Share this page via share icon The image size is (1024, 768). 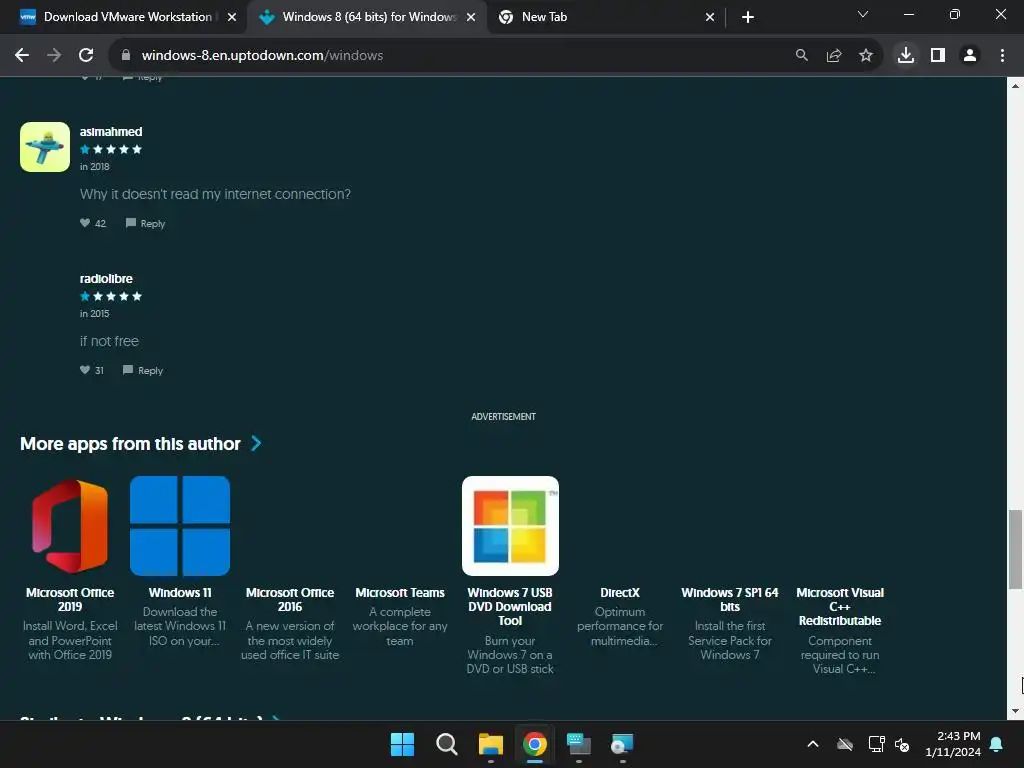[x=834, y=56]
